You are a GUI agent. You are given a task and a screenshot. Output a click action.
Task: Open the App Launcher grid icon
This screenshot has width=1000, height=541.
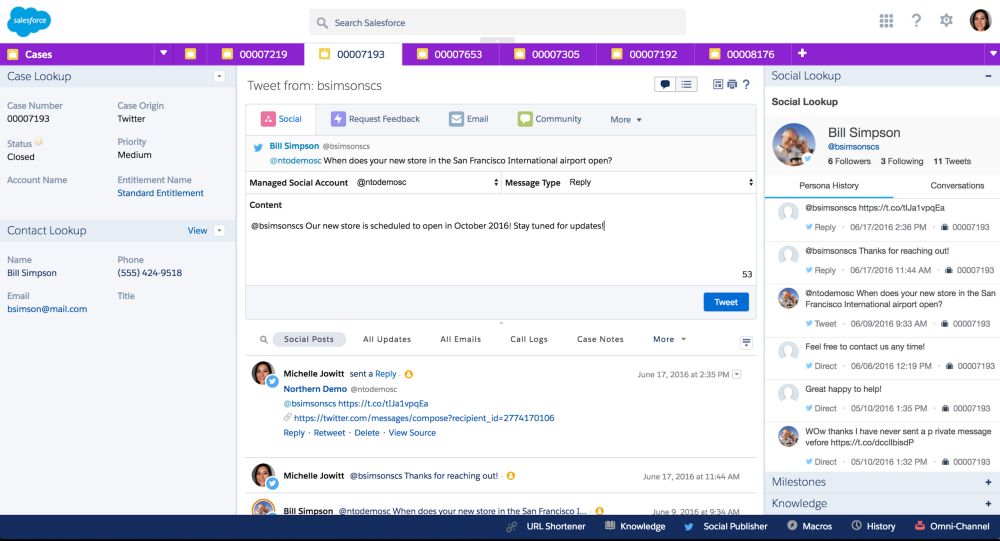[x=886, y=21]
